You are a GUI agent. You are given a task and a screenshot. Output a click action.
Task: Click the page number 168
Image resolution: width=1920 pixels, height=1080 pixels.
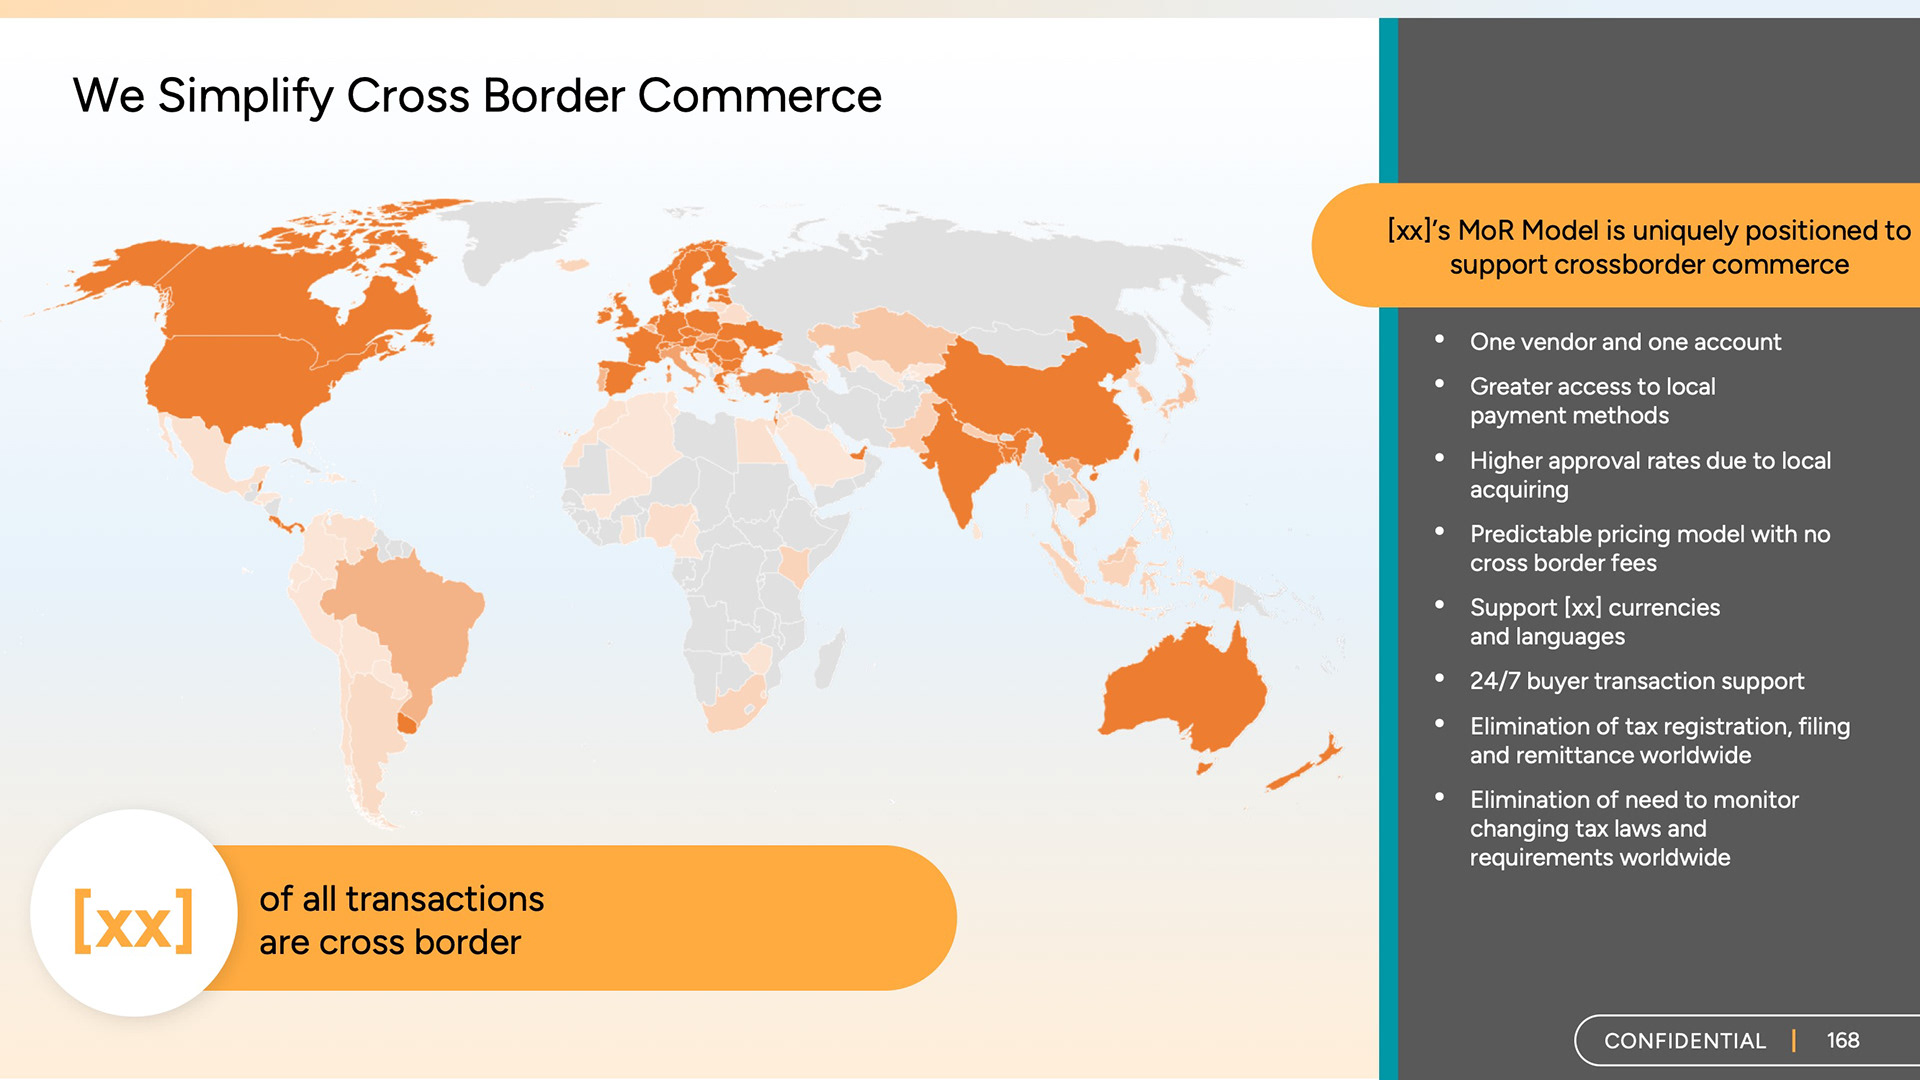click(1842, 1041)
